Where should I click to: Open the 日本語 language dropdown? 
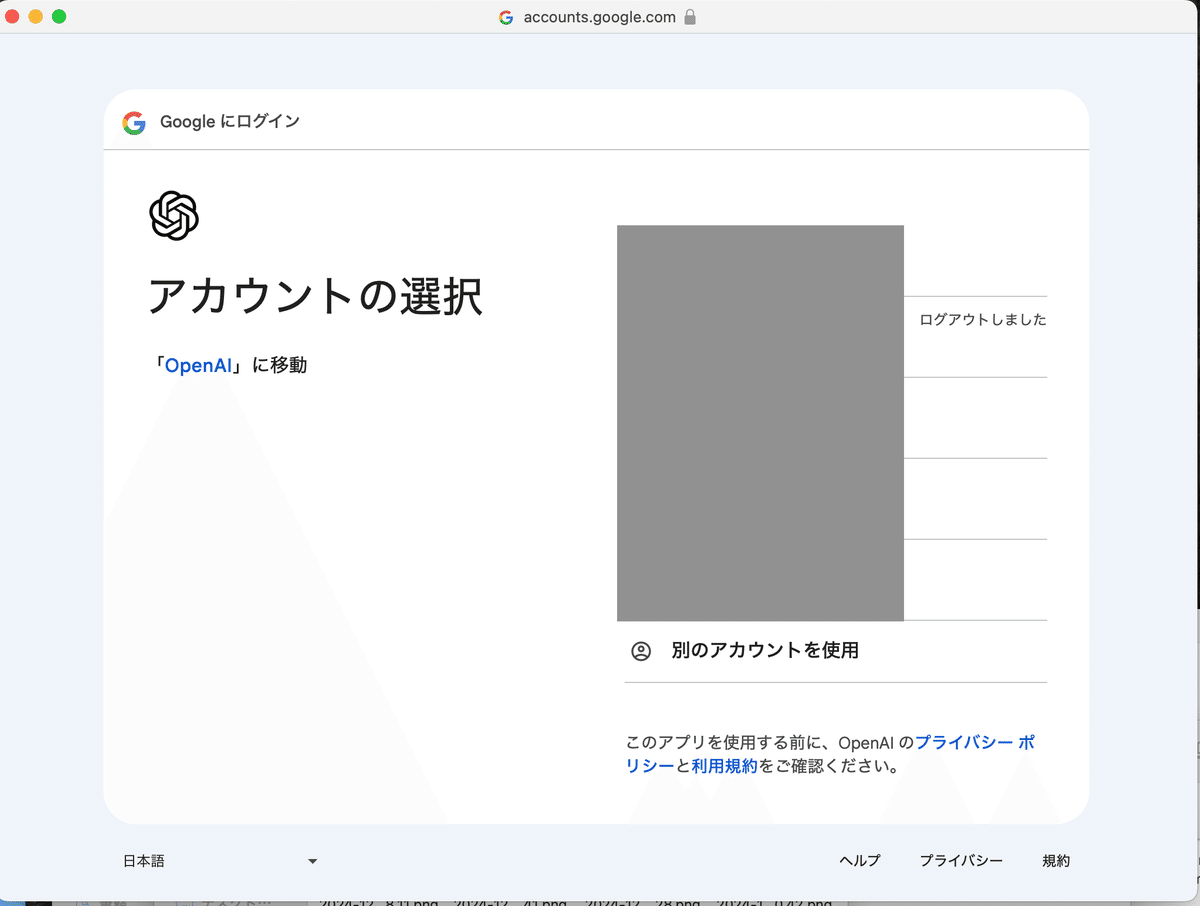(x=220, y=860)
